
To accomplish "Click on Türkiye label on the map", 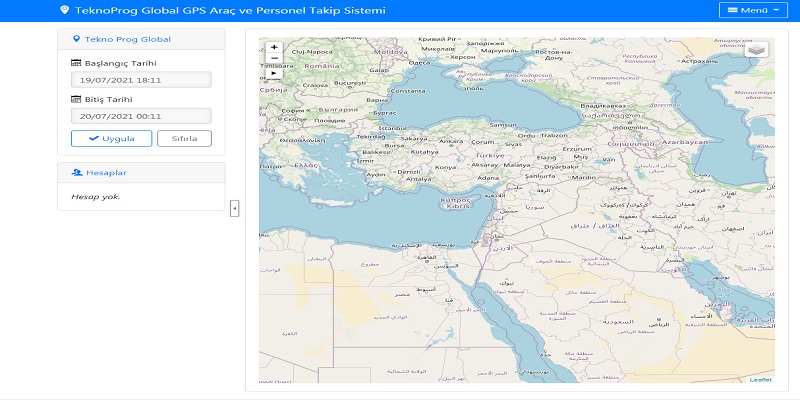I will click(x=490, y=156).
